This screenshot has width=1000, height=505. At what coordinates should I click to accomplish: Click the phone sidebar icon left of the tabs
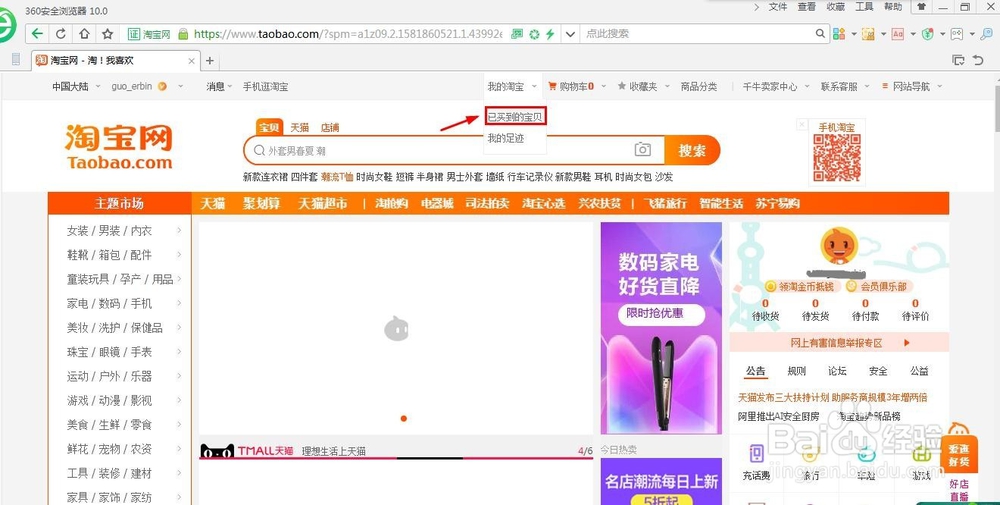point(16,60)
